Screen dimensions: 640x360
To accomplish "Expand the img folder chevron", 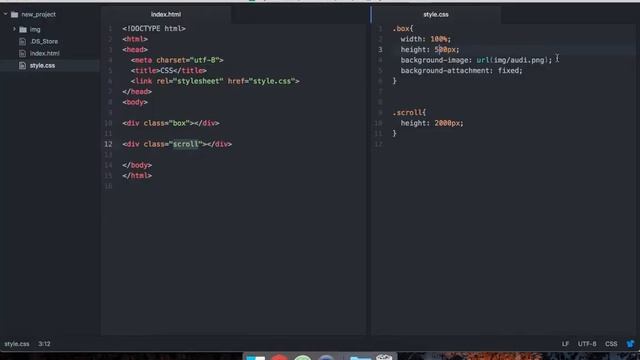I will pyautogui.click(x=14, y=29).
